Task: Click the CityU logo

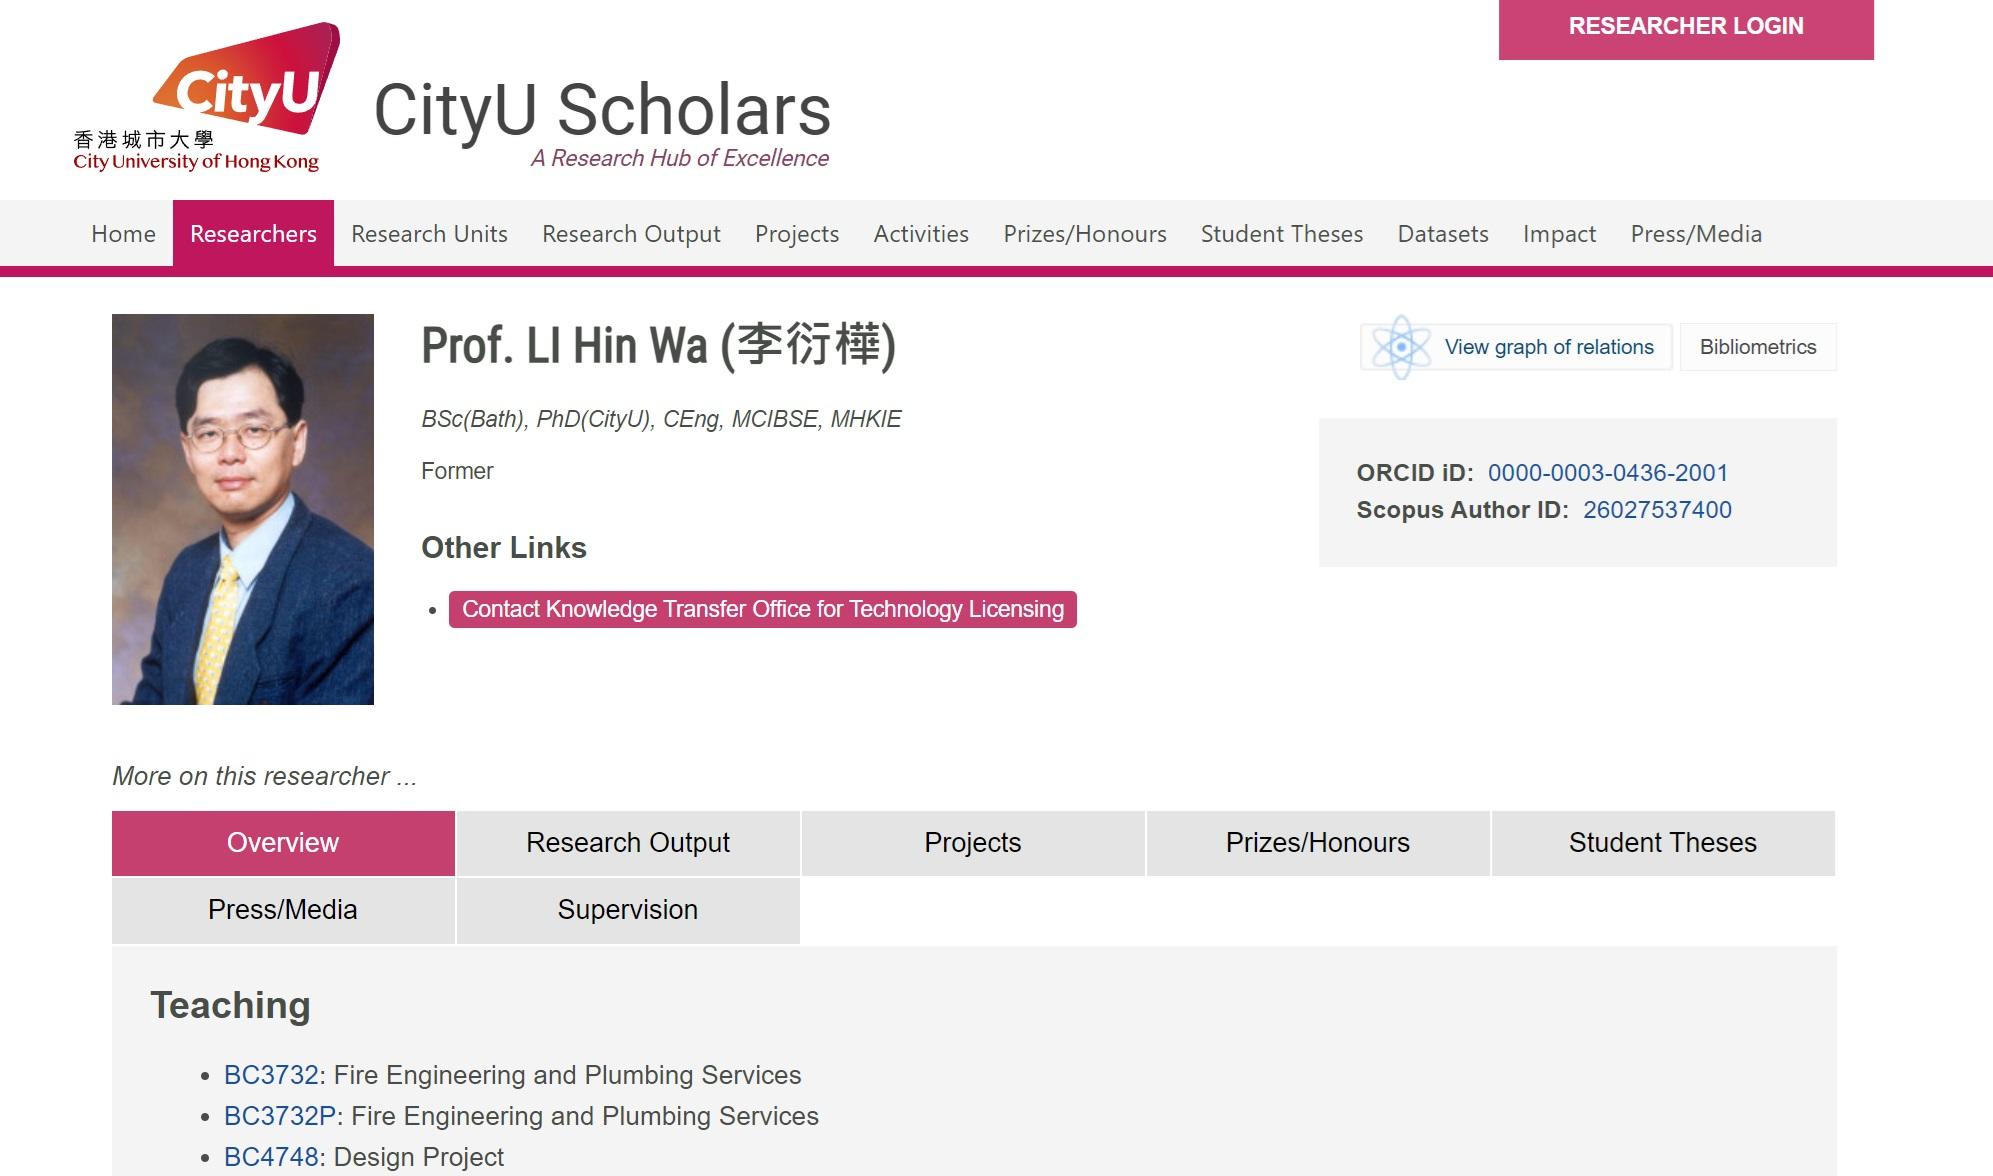Action: (206, 98)
